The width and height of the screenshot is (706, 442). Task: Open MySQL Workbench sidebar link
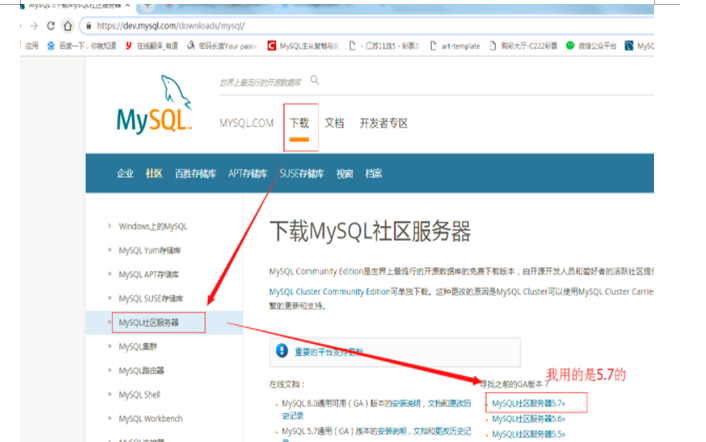pos(151,419)
